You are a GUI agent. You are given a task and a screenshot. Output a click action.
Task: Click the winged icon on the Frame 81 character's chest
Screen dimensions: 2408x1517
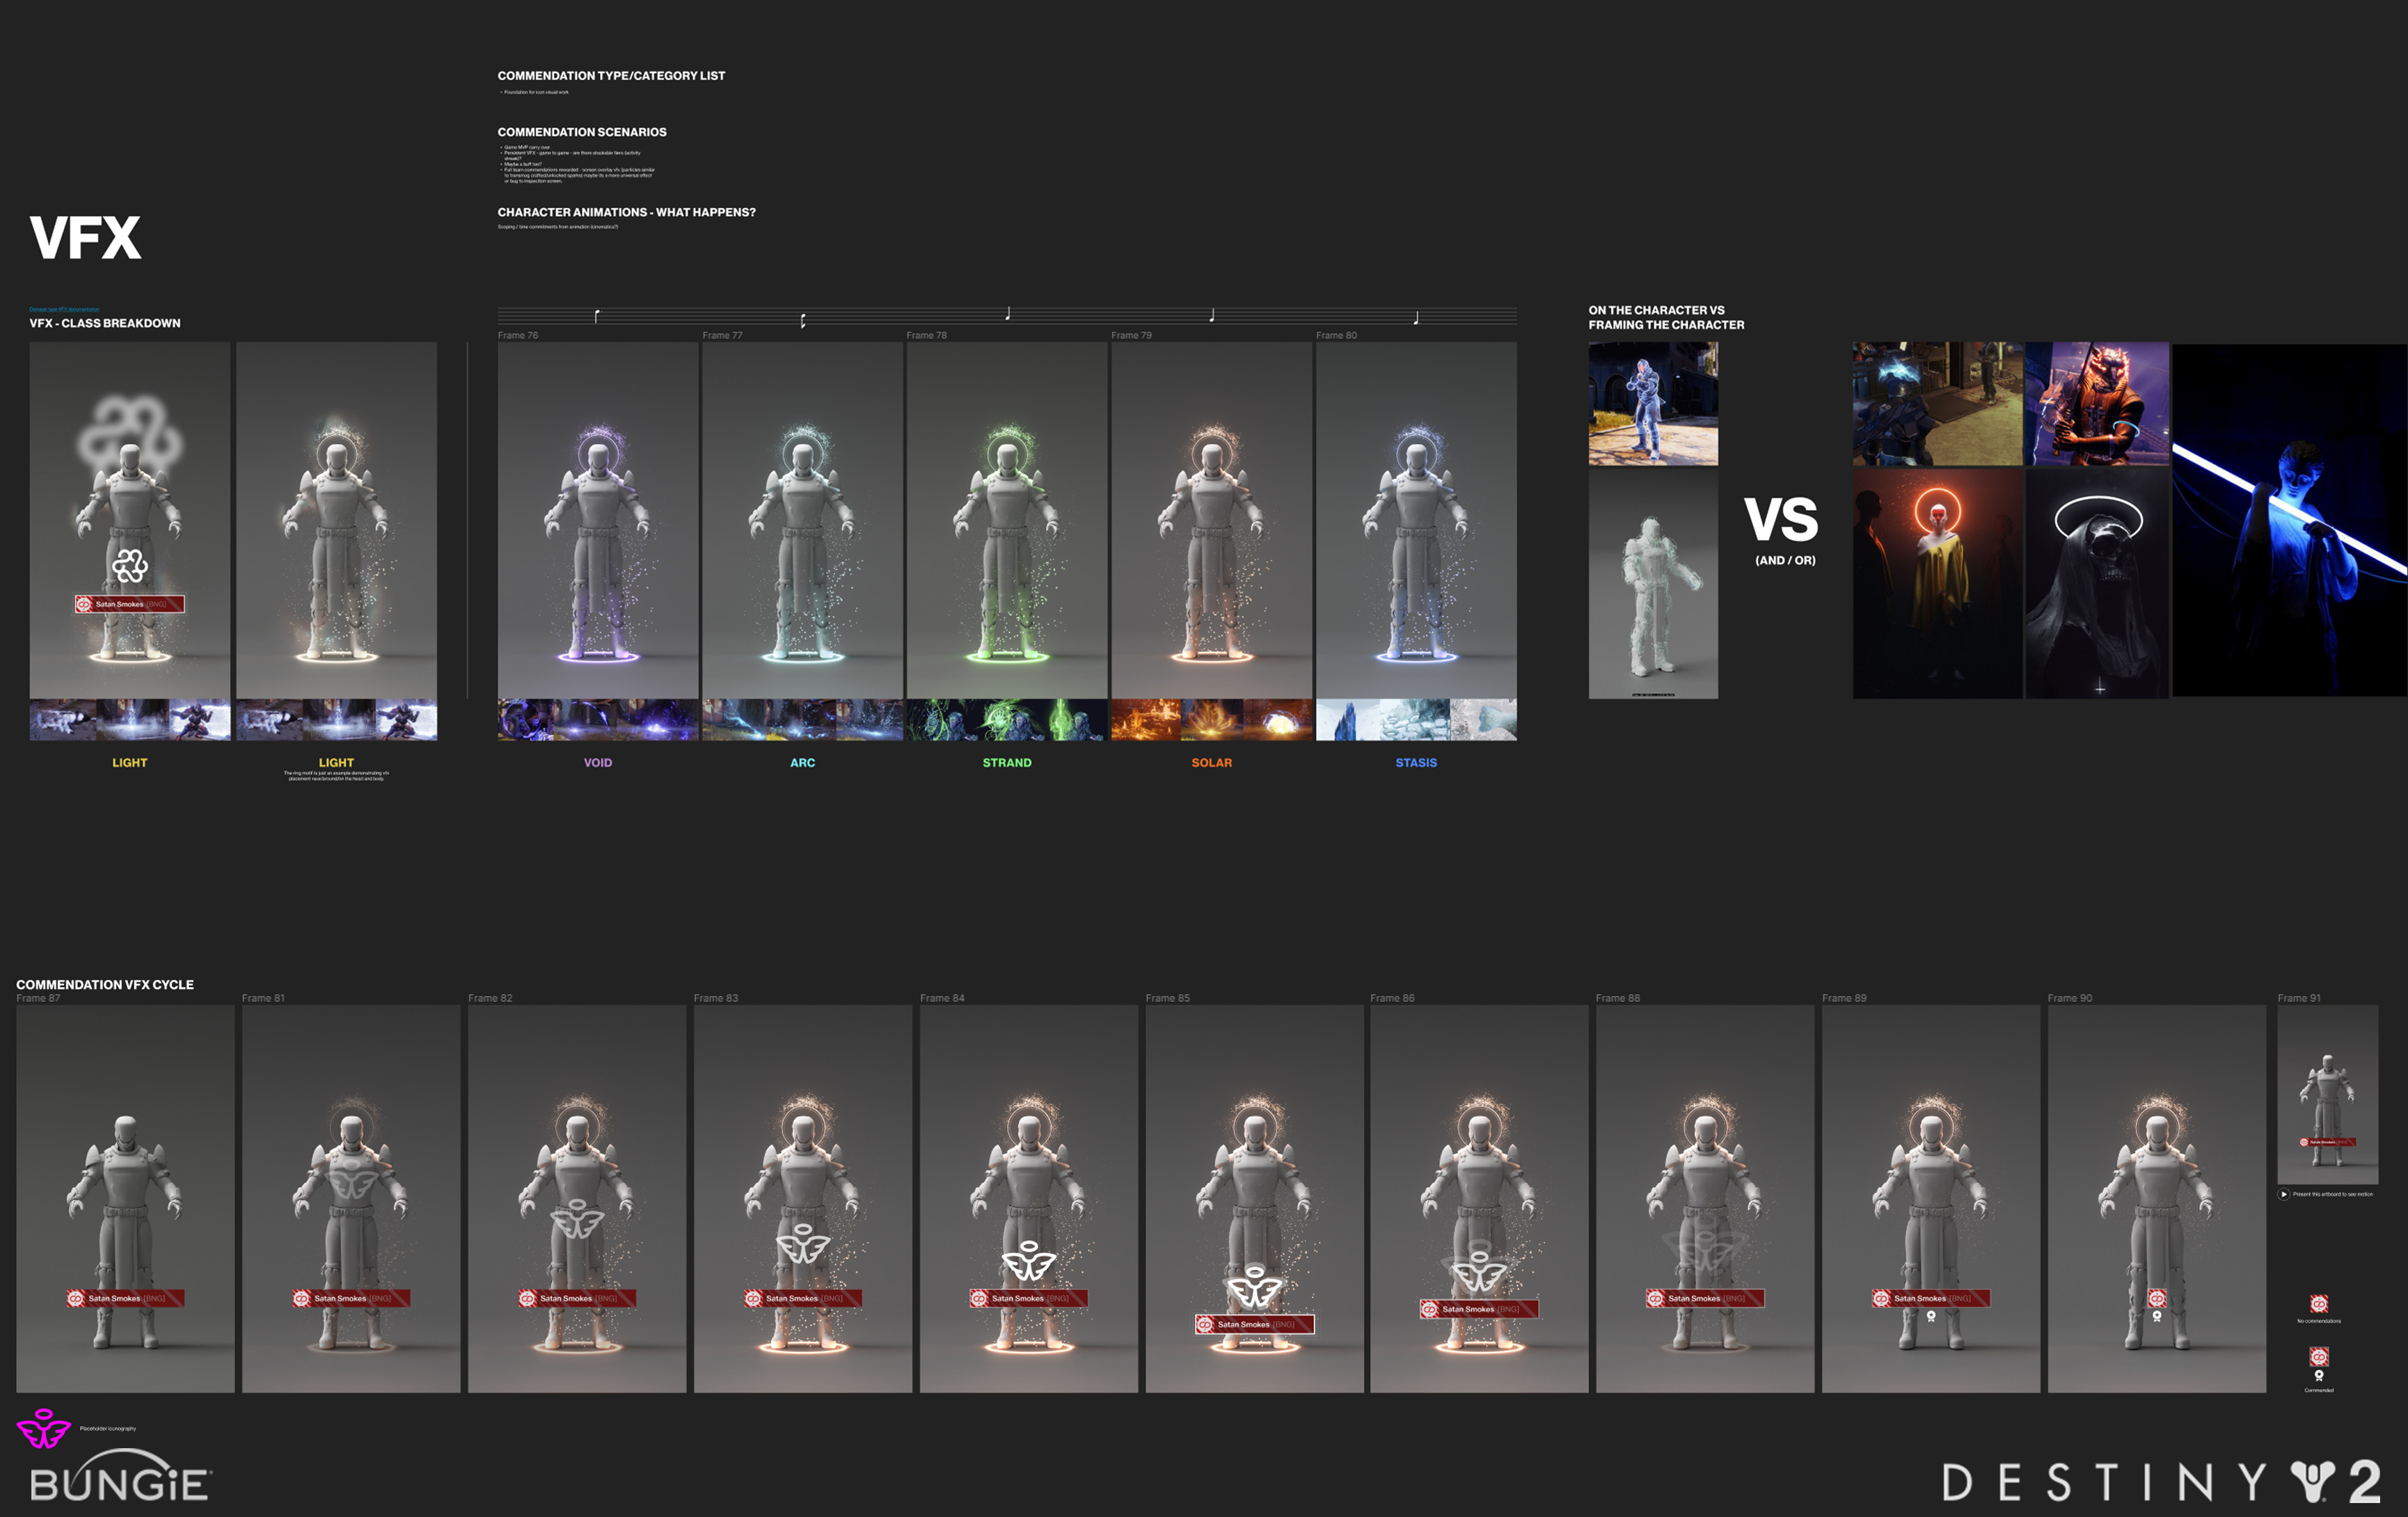click(x=352, y=1178)
